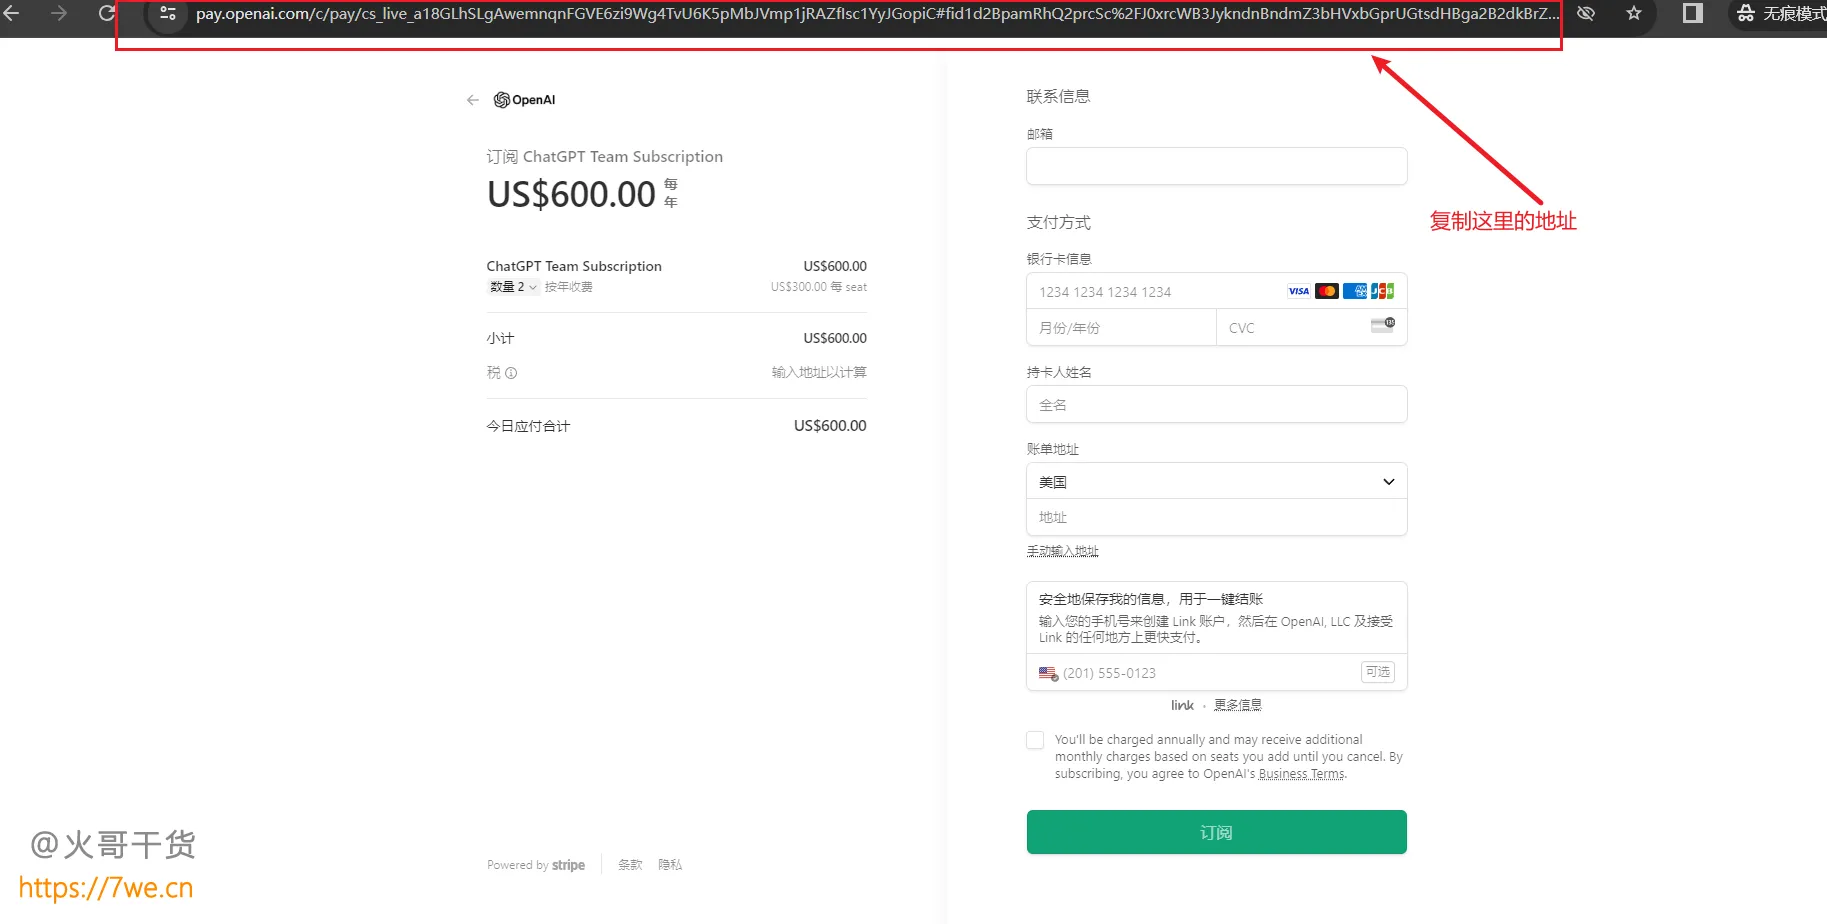Check the annual charge agreement checkbox
Screen dimensions: 1827x924
pyautogui.click(x=1036, y=740)
